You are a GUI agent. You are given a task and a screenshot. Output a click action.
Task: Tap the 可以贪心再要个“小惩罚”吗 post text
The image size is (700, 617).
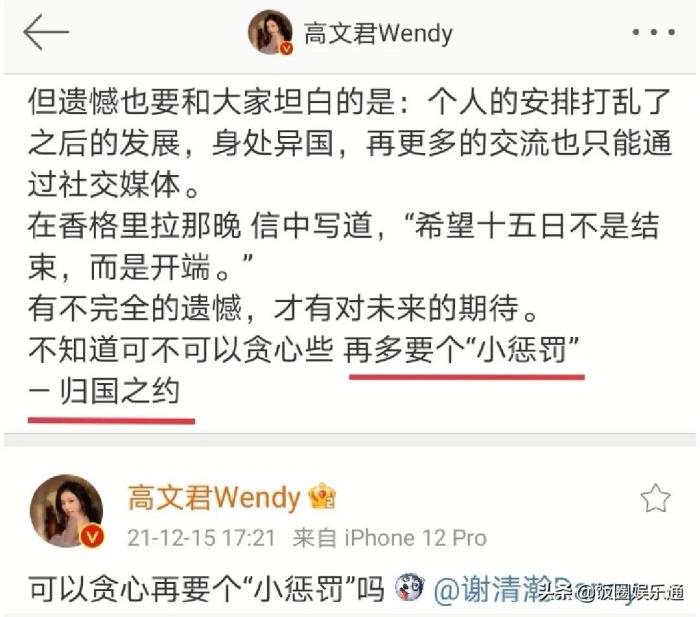207,589
